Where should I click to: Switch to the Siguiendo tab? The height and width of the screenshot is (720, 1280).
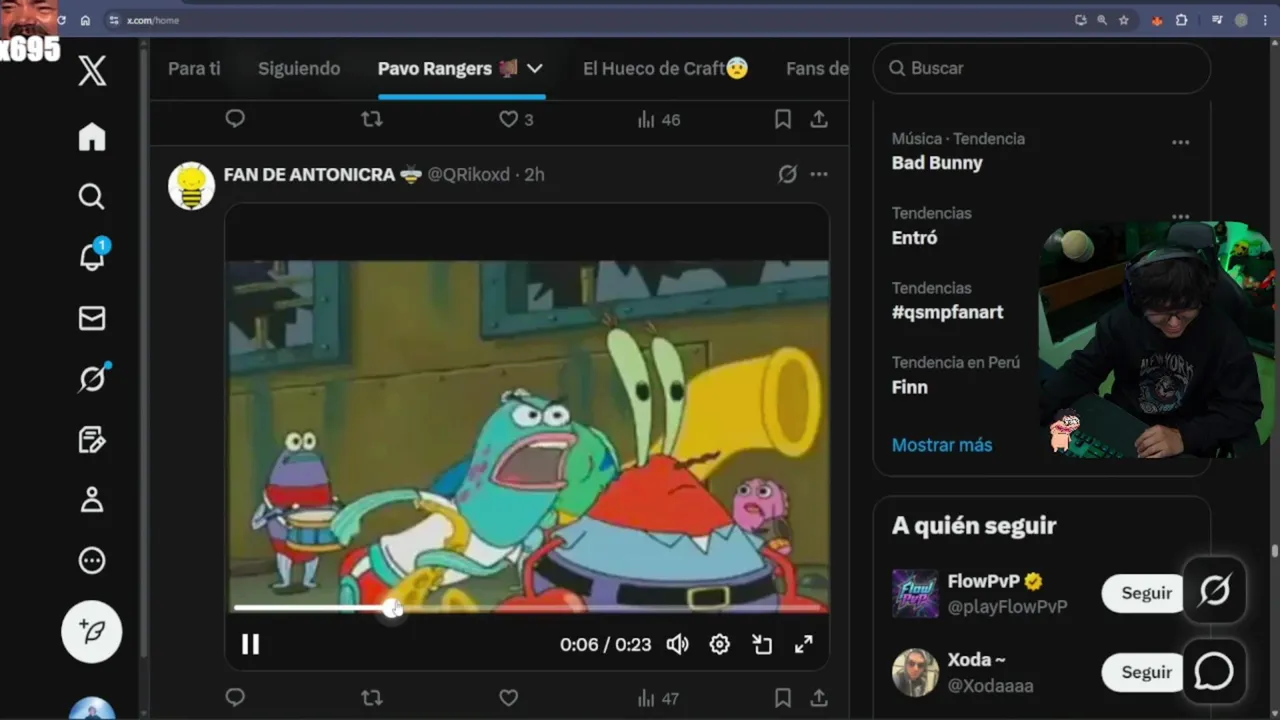click(x=299, y=68)
